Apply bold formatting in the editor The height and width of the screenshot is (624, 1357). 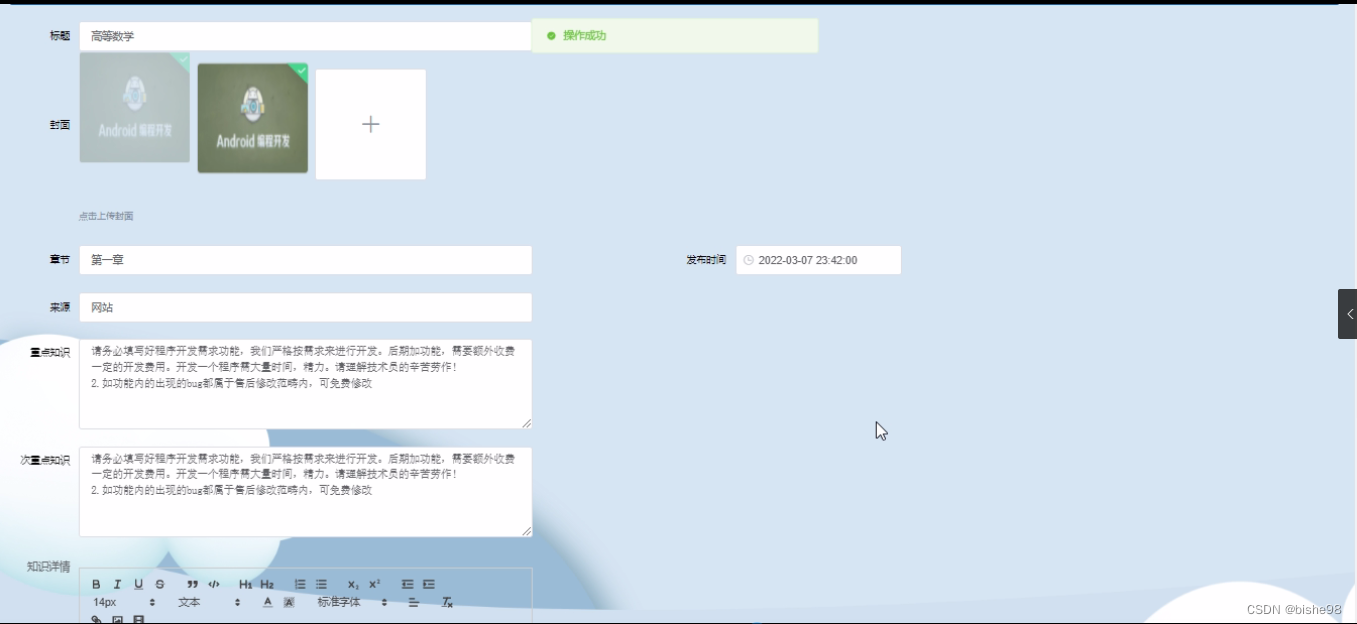95,584
